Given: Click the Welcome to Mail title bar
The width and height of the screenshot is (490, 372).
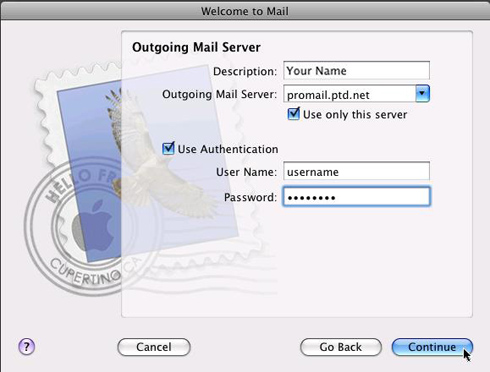Looking at the screenshot, I should coord(245,11).
